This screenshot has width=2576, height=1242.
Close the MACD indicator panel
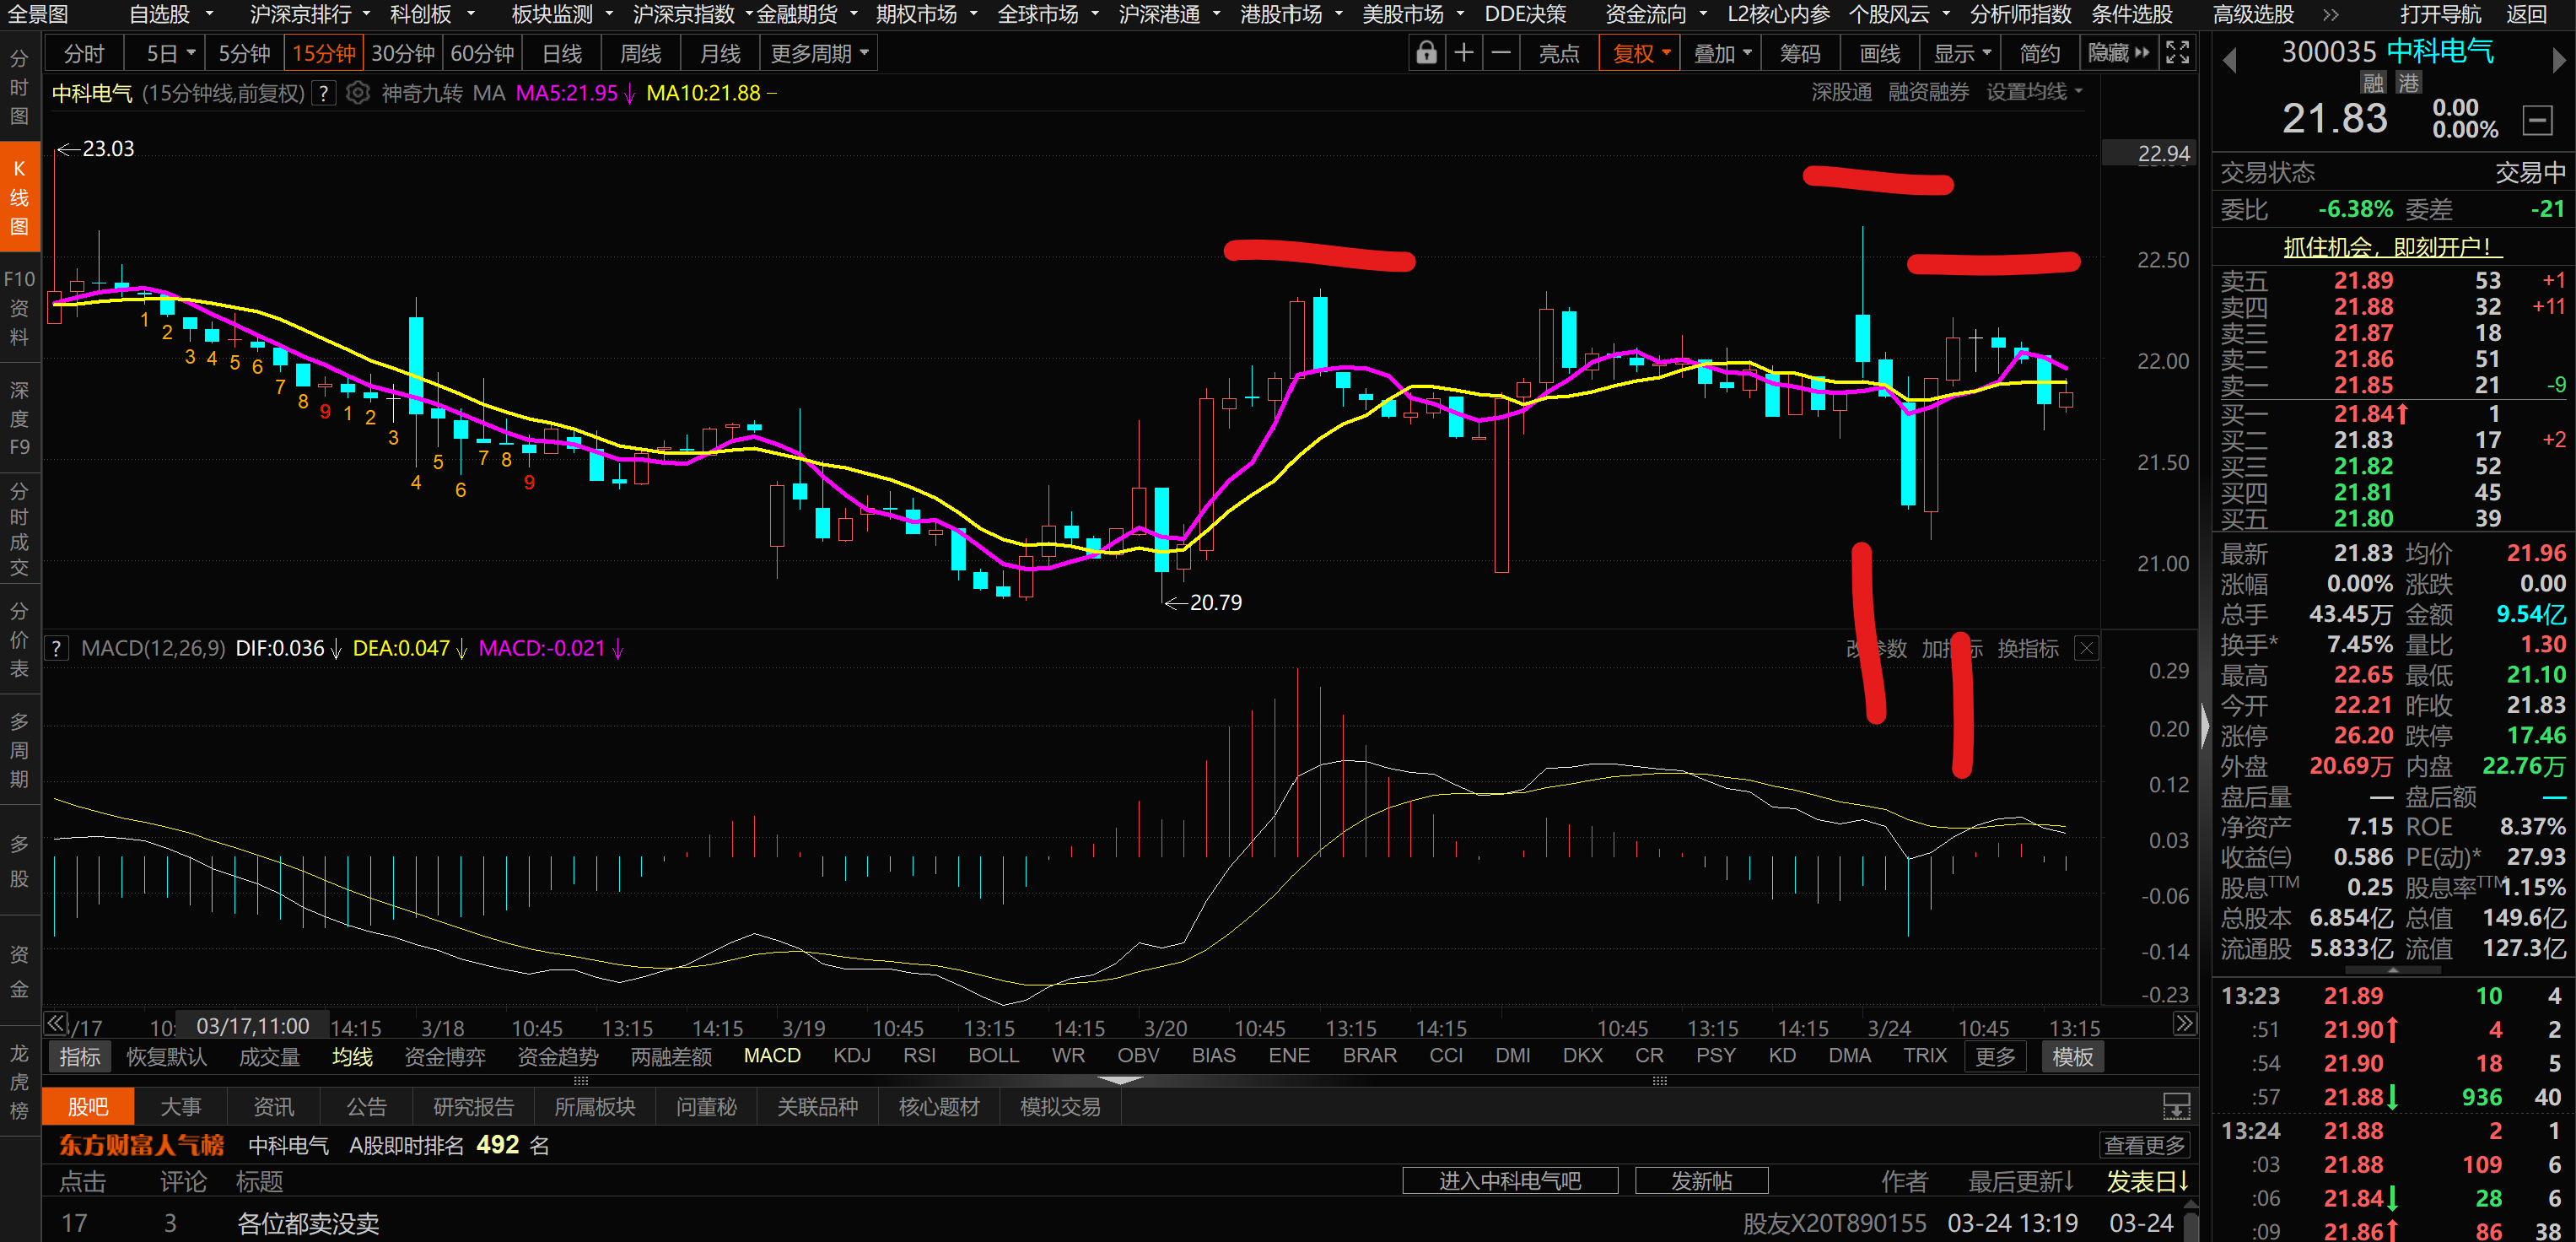2086,649
